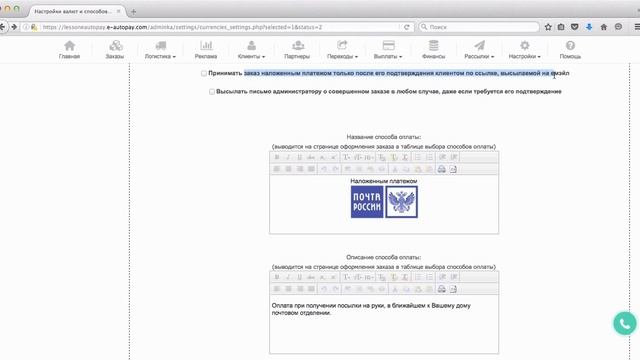Align text left in payment name editor
Screen dimensions: 640x360
pyautogui.click(x=277, y=169)
